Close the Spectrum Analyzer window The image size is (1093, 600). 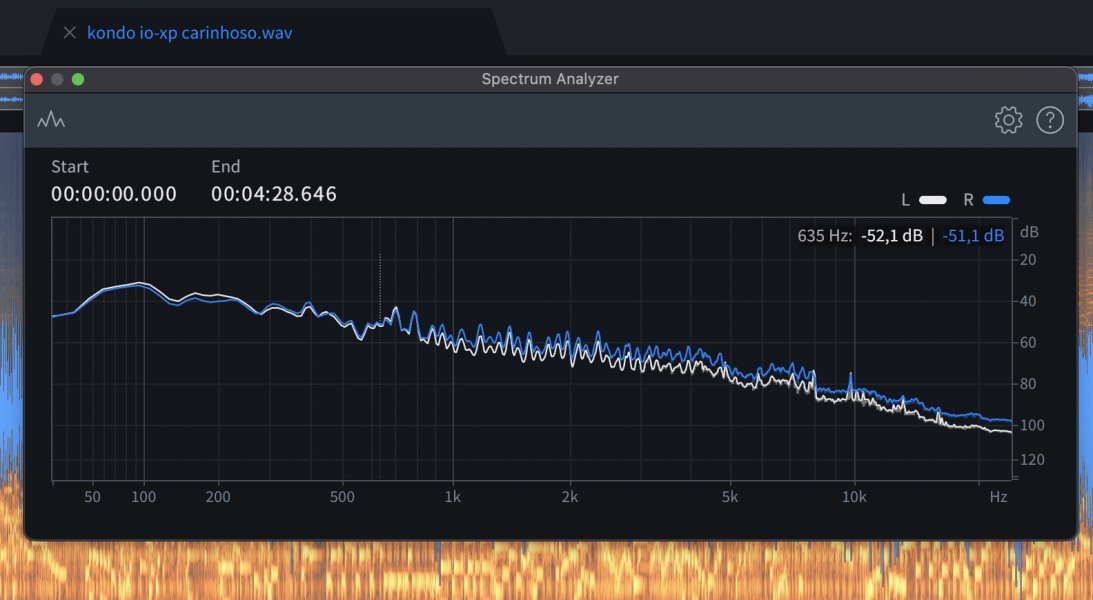37,79
